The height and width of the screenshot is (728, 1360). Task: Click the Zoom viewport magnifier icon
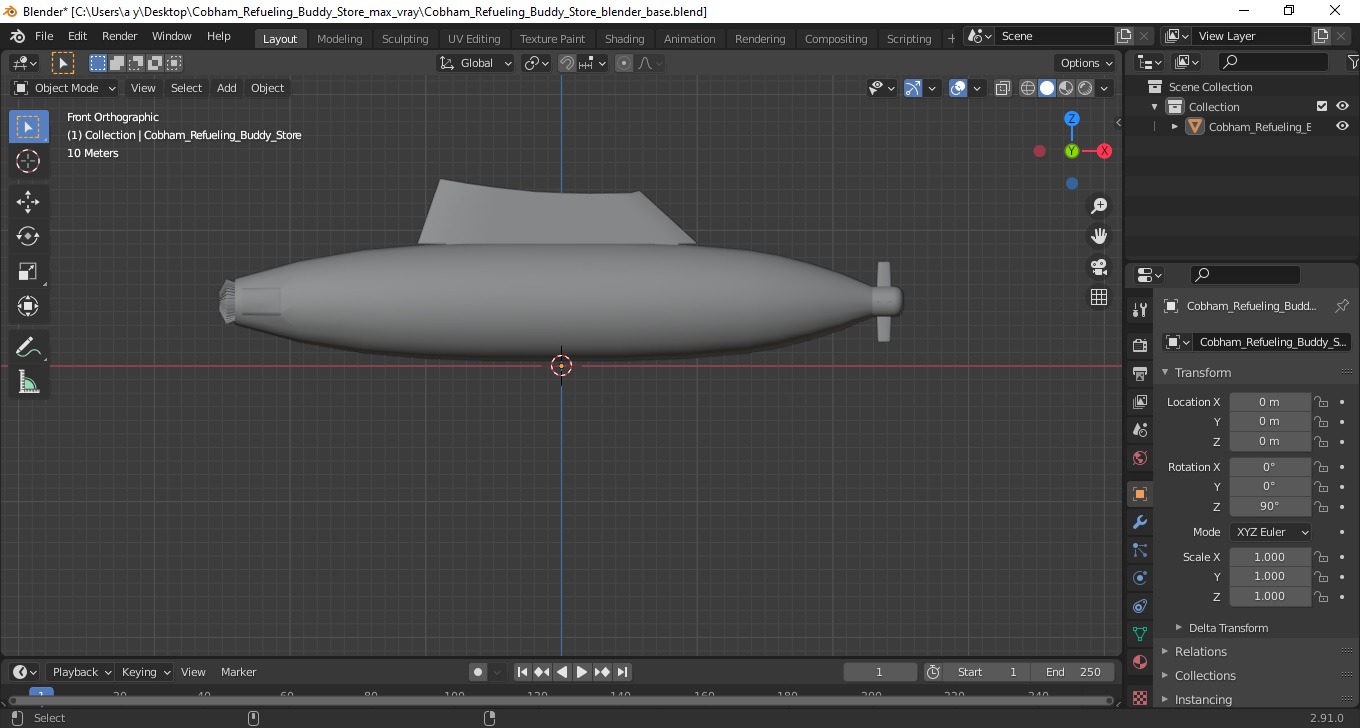click(1099, 206)
